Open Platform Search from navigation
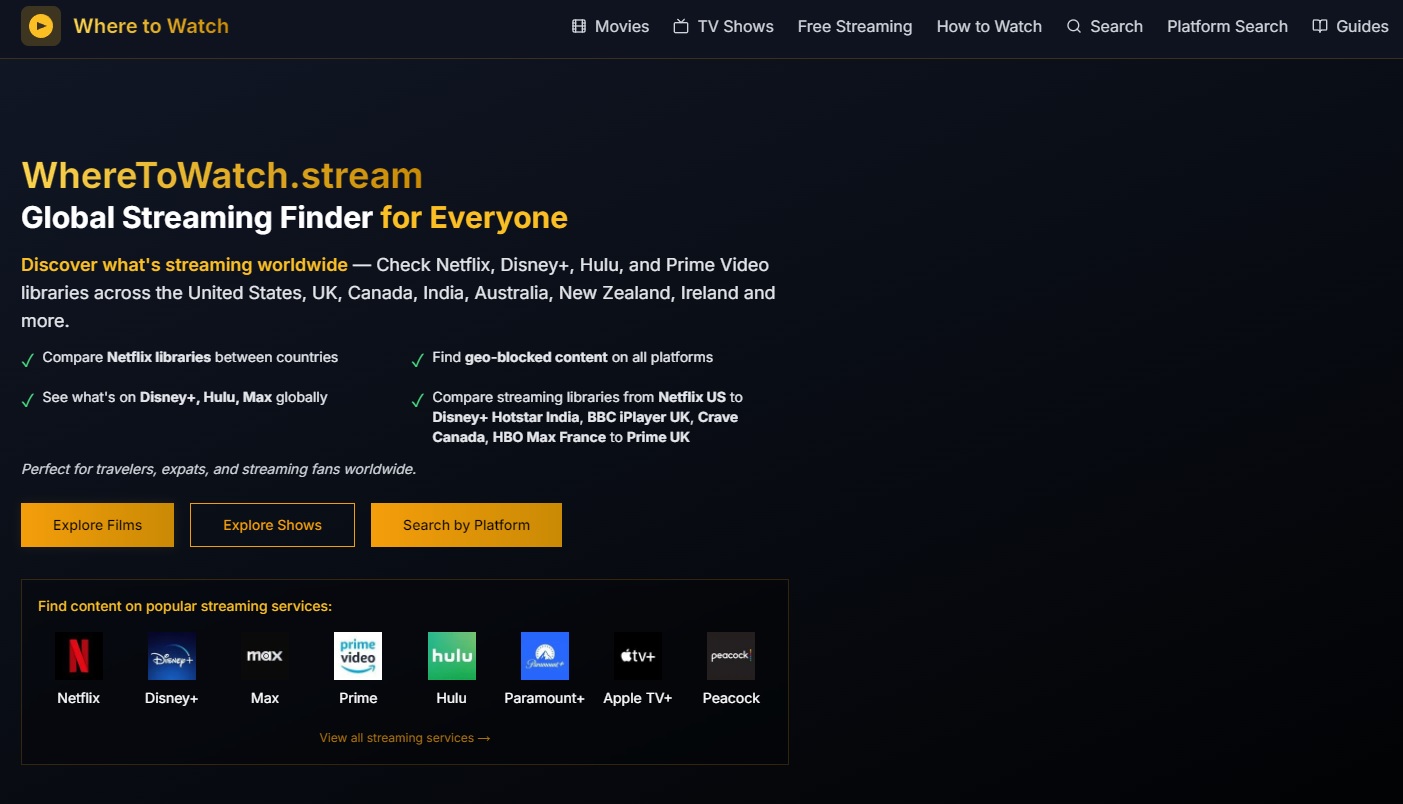Screen dimensions: 1403x804 click(x=1227, y=27)
